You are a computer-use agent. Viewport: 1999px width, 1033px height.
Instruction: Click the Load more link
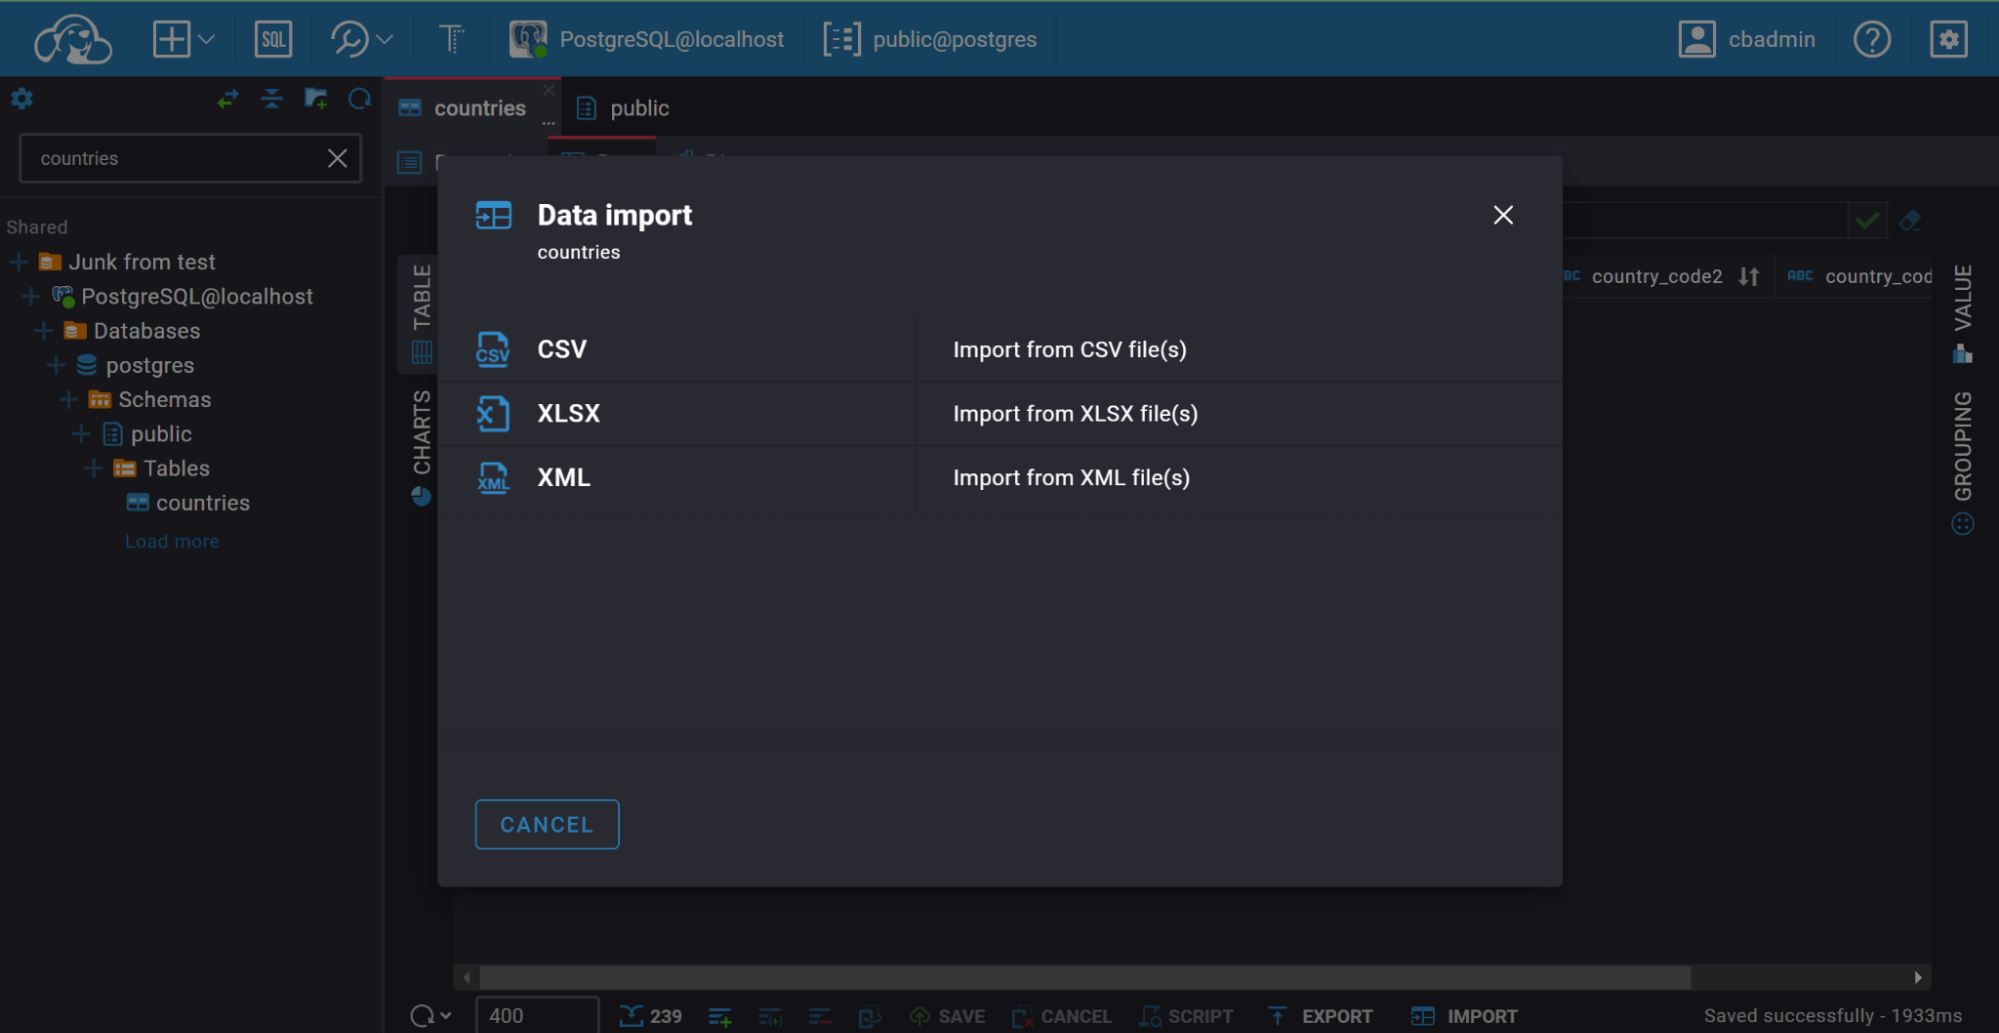[172, 541]
